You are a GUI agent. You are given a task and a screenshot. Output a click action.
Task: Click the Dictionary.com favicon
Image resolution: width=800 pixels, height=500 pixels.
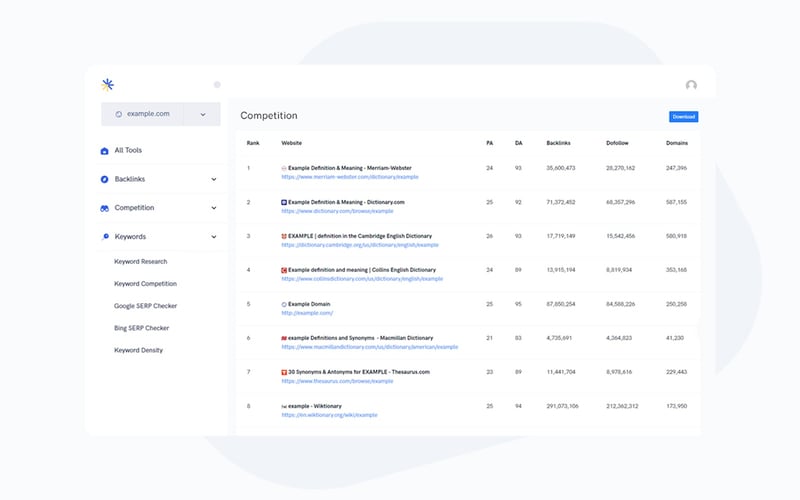click(x=284, y=202)
